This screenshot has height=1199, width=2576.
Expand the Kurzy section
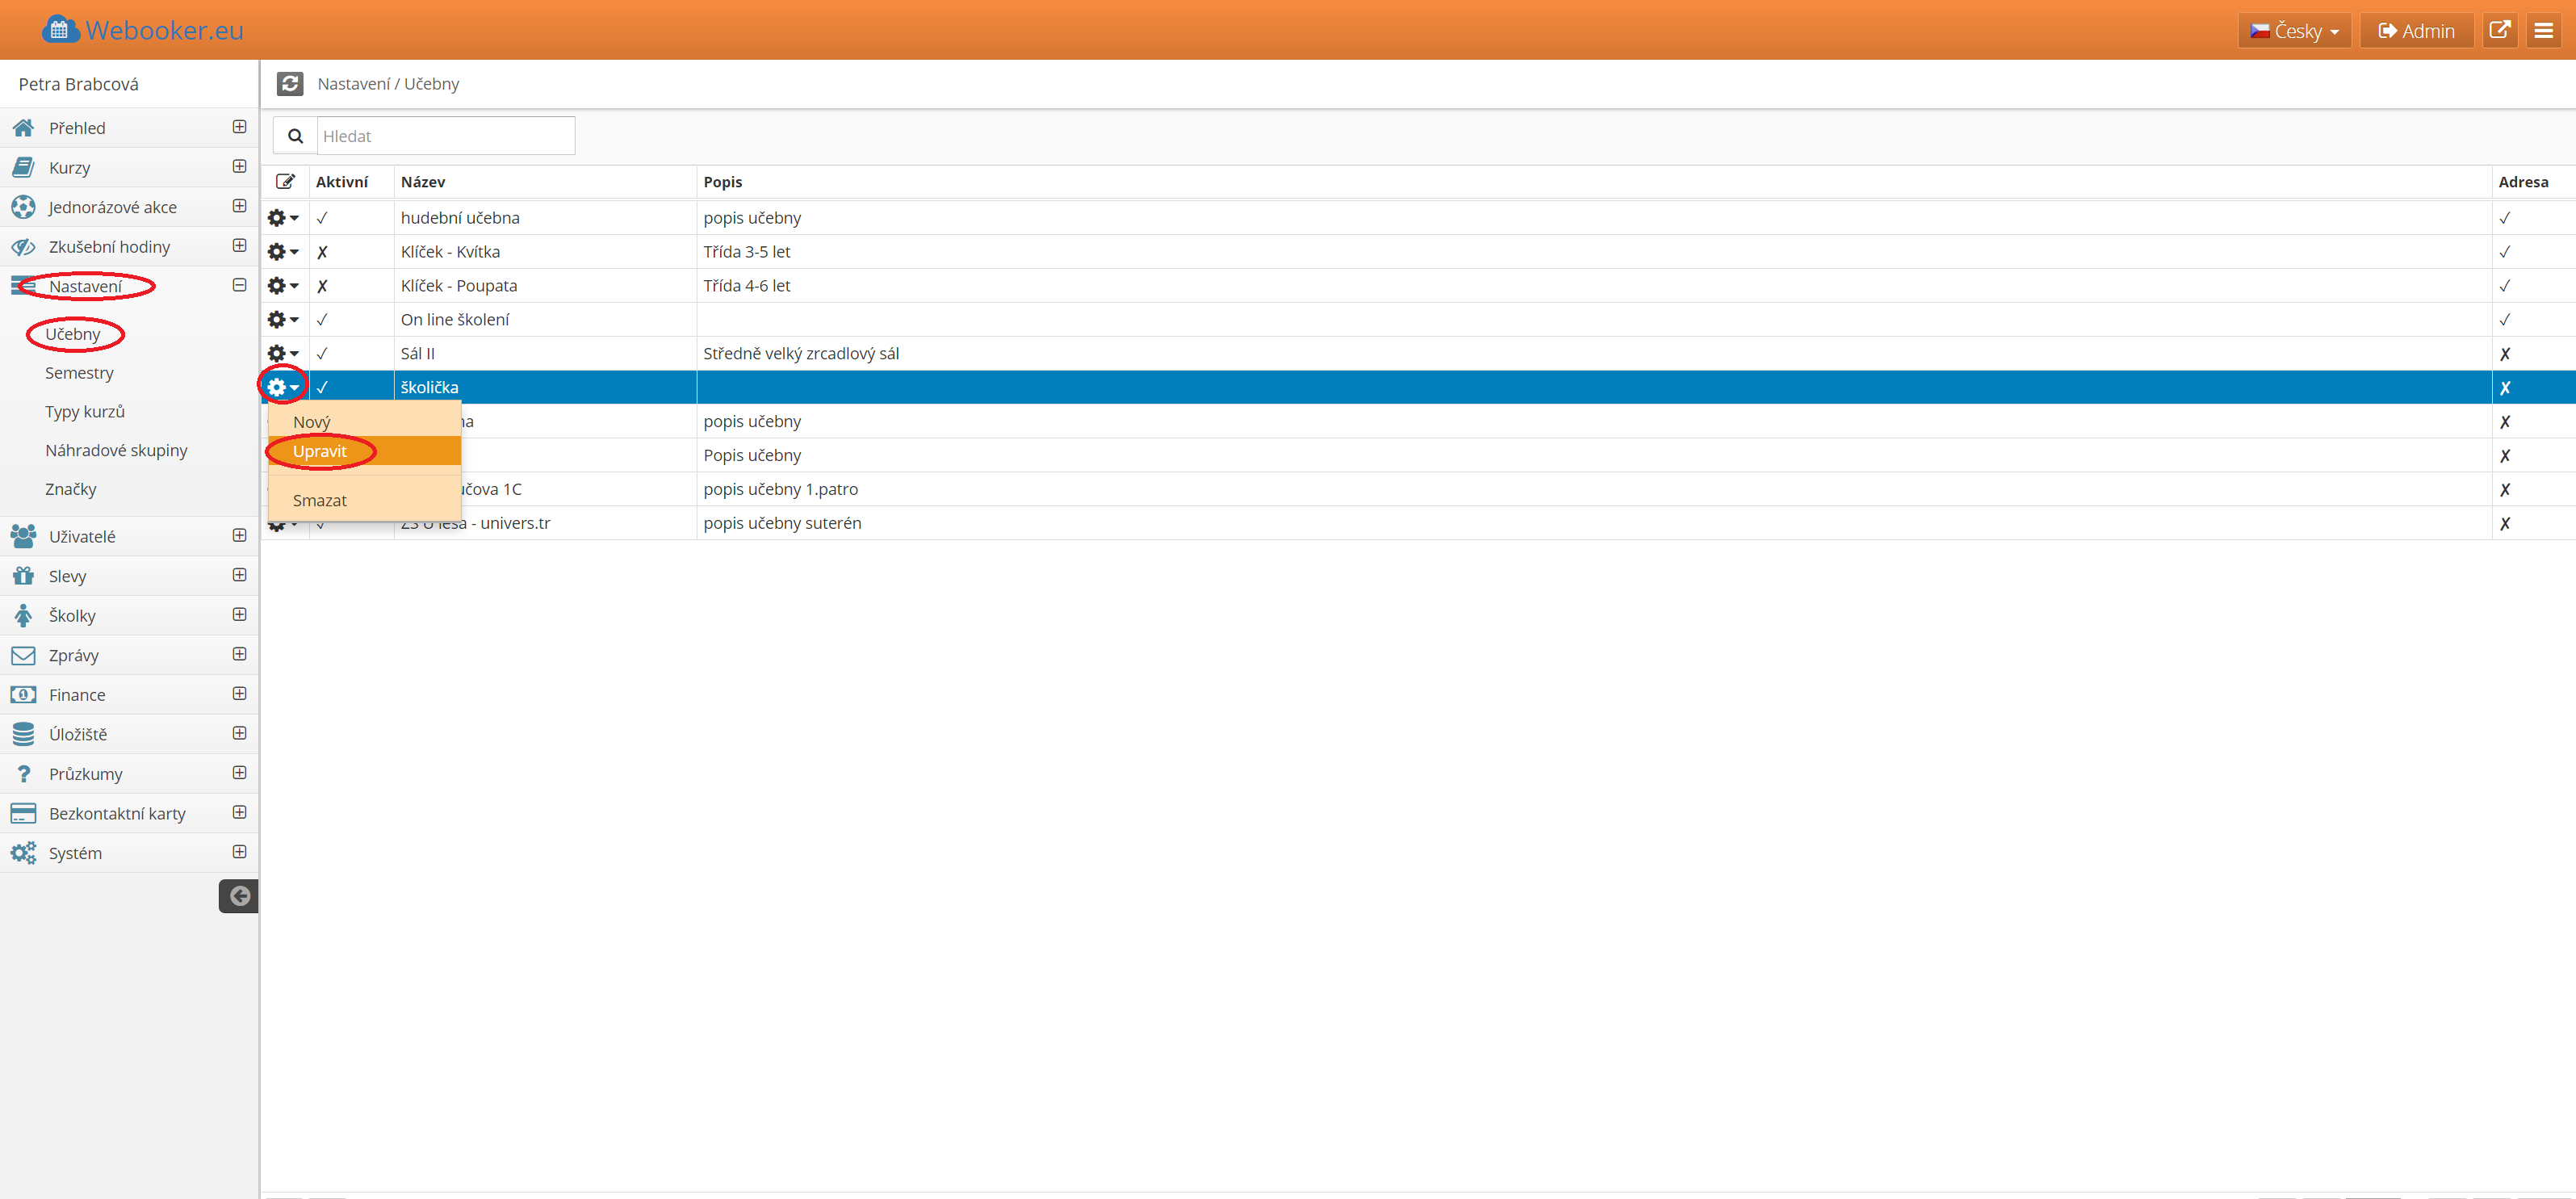tap(239, 167)
